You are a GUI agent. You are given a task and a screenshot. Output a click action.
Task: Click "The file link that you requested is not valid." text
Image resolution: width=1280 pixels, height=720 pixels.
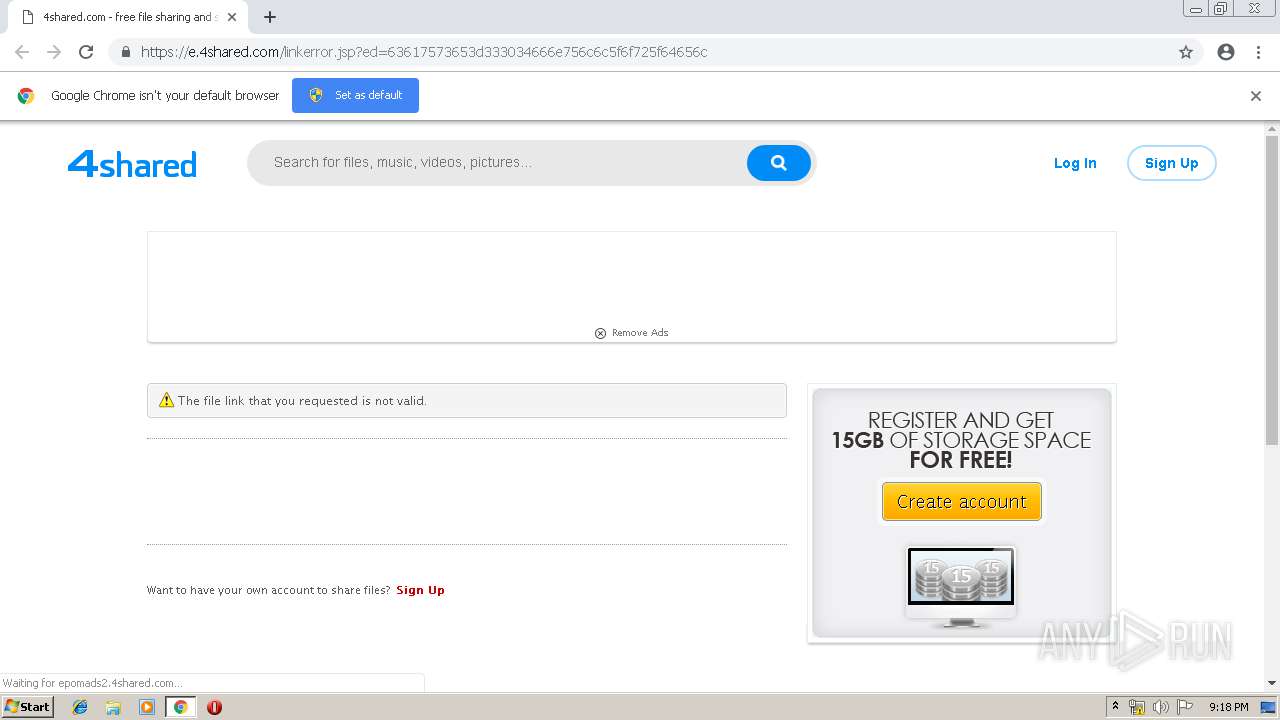302,401
